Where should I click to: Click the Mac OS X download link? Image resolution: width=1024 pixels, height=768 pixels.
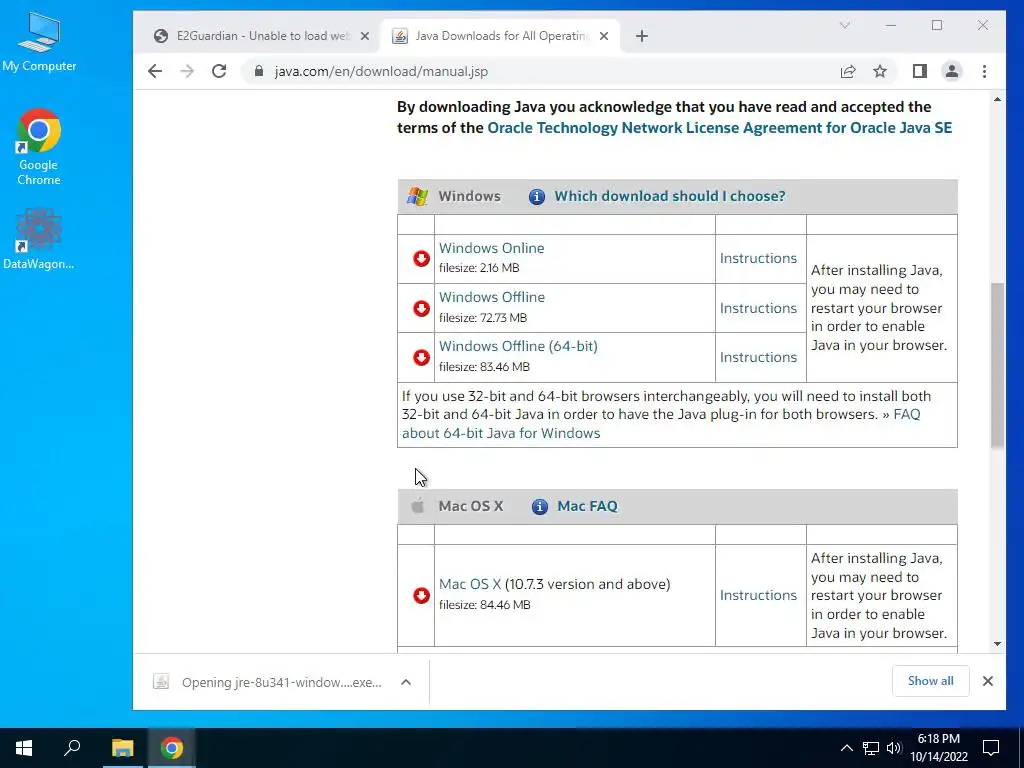470,584
